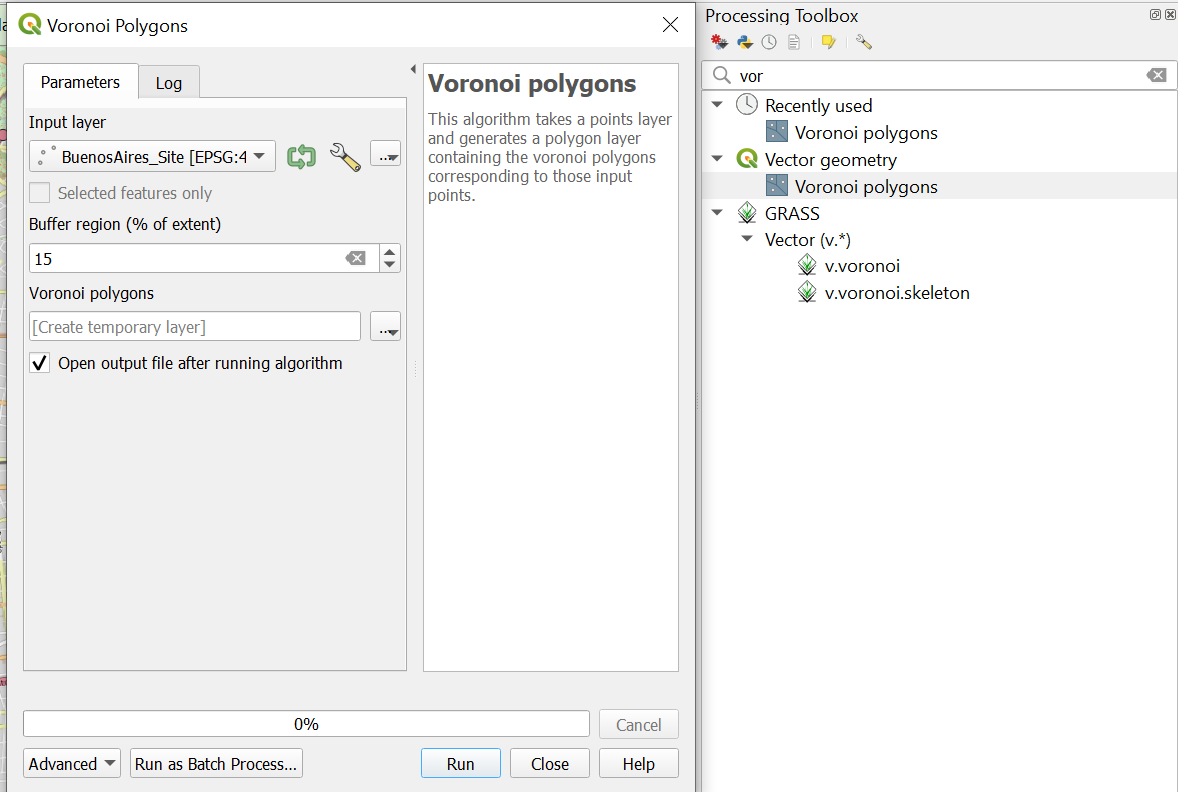Click the iterate over input layer icon
Screen dimensions: 1178x792
click(x=301, y=156)
